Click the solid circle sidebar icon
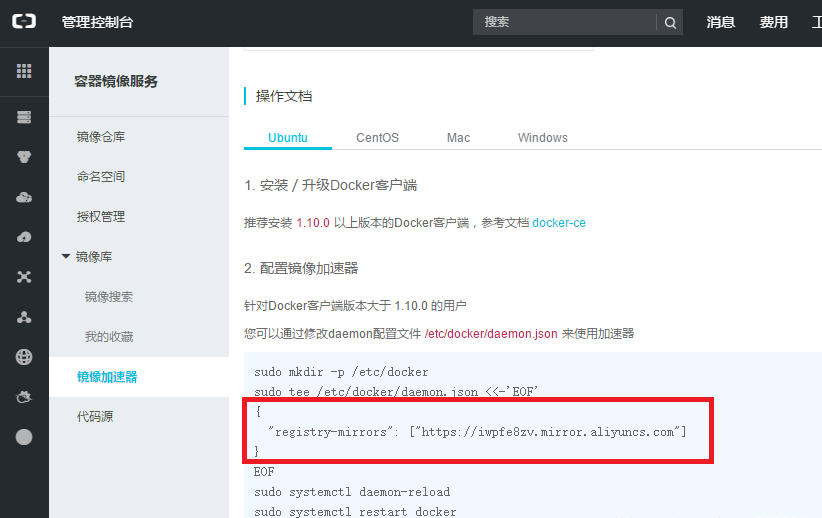This screenshot has height=518, width=822. click(24, 437)
